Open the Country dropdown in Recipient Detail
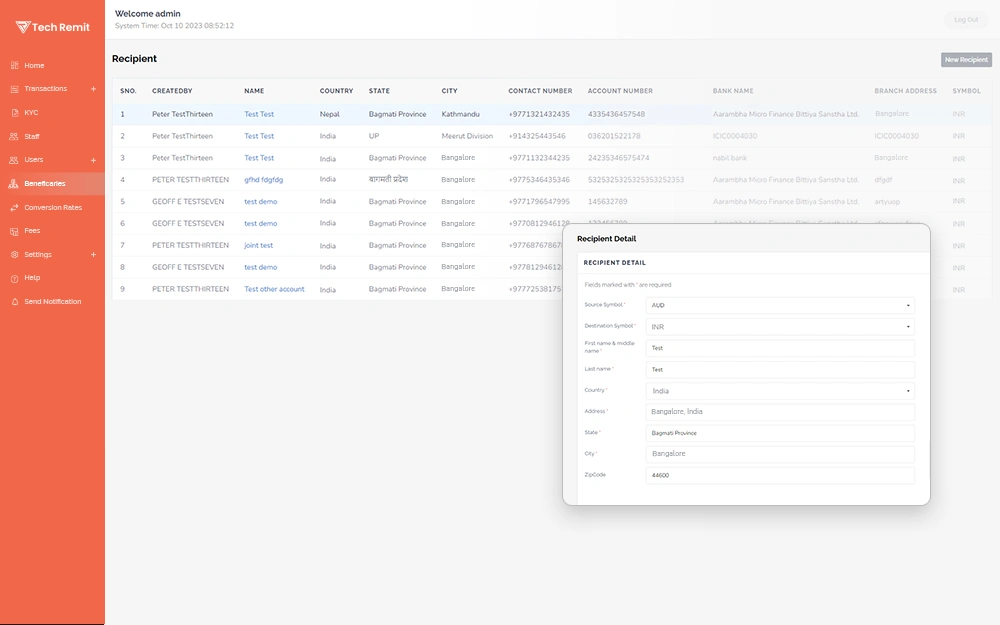 click(780, 391)
